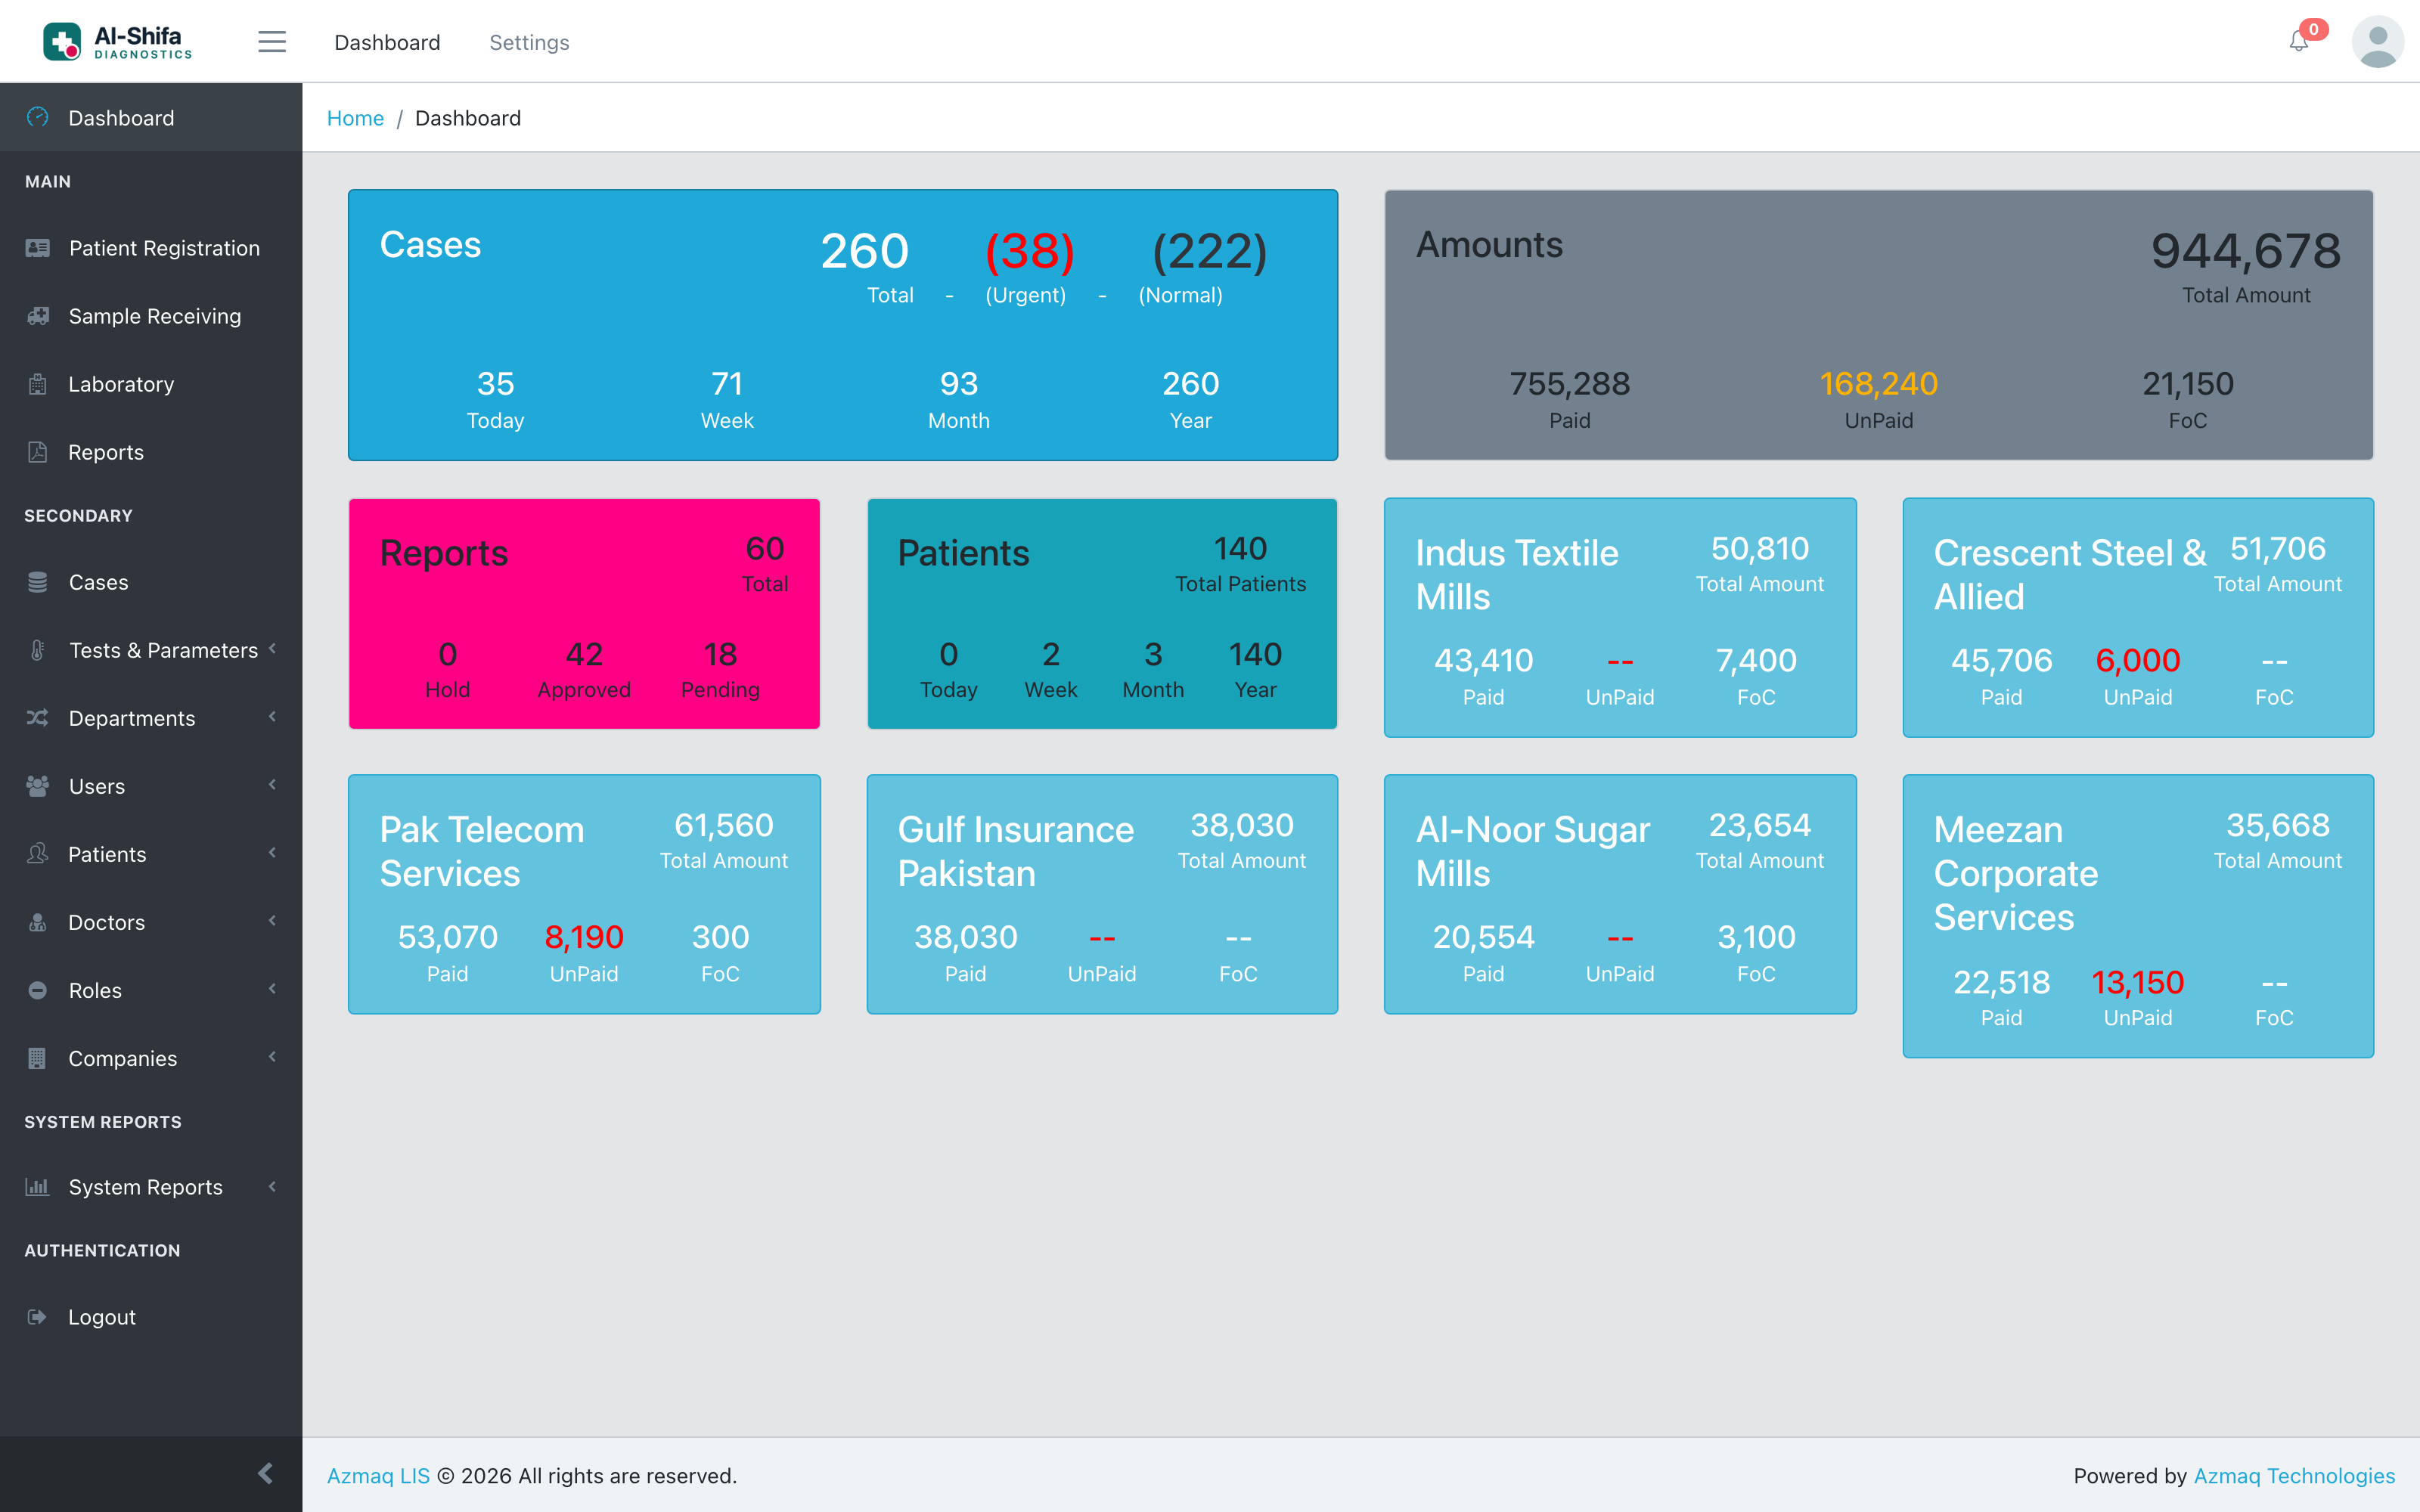Click the Meezan Corporate Services card title
The image size is (2420, 1512).
point(2016,873)
